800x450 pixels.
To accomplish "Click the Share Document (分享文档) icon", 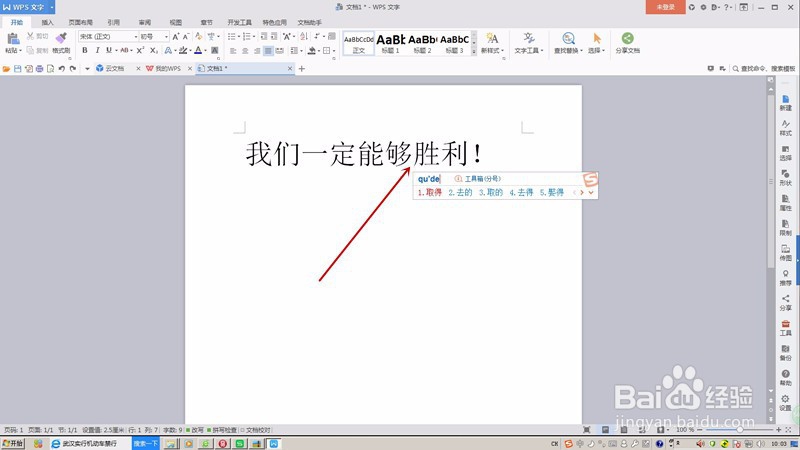I will tap(628, 38).
